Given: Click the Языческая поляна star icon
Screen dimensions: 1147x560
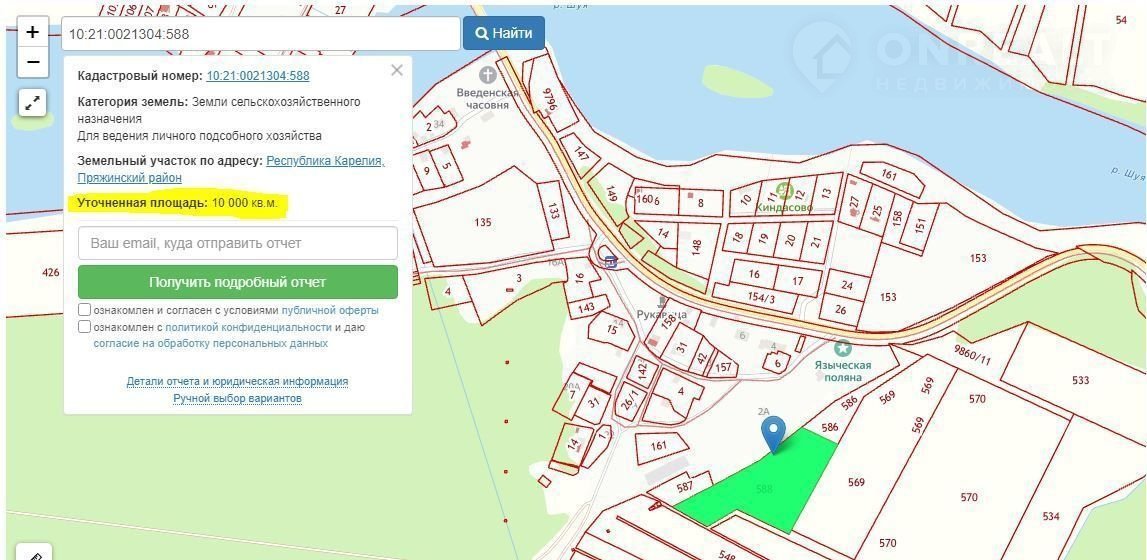Looking at the screenshot, I should 843,348.
